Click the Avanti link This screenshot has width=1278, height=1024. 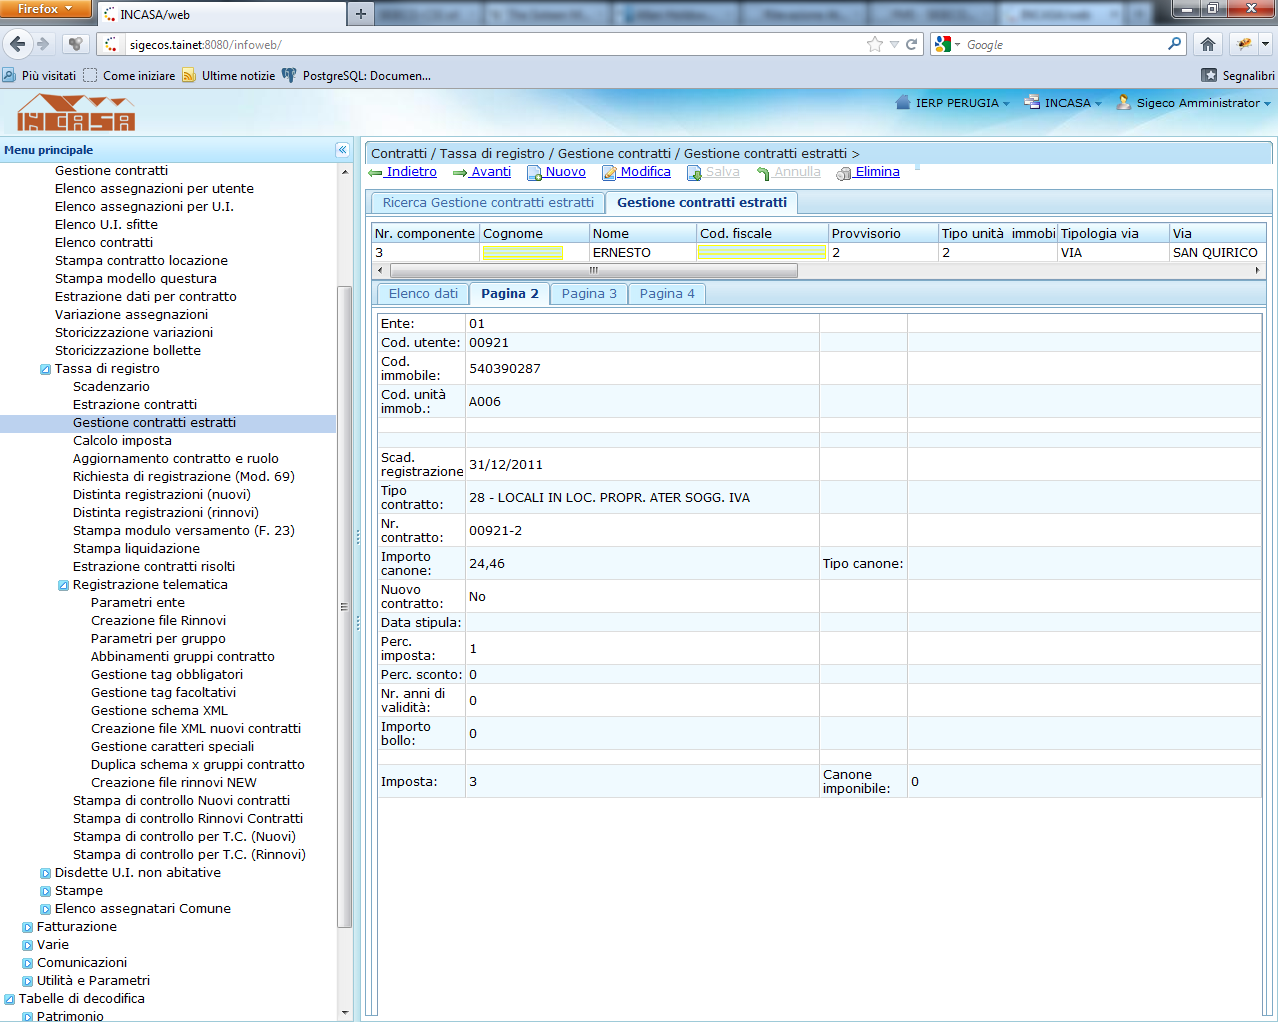491,172
